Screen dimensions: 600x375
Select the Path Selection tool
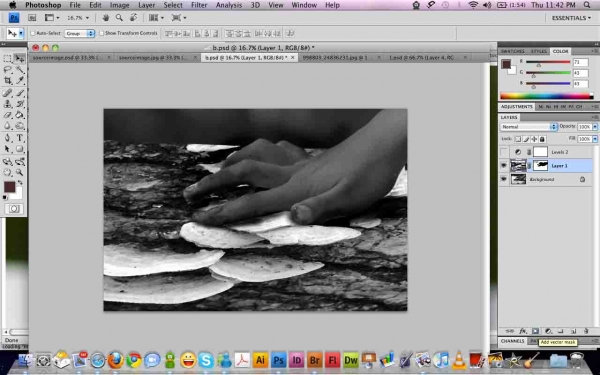pyautogui.click(x=7, y=149)
